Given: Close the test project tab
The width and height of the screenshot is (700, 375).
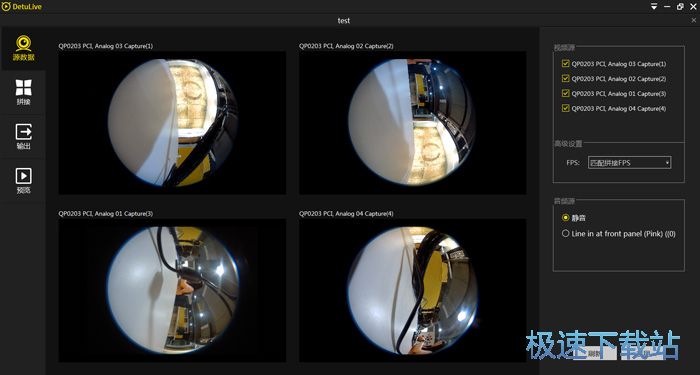Looking at the screenshot, I should (x=693, y=21).
